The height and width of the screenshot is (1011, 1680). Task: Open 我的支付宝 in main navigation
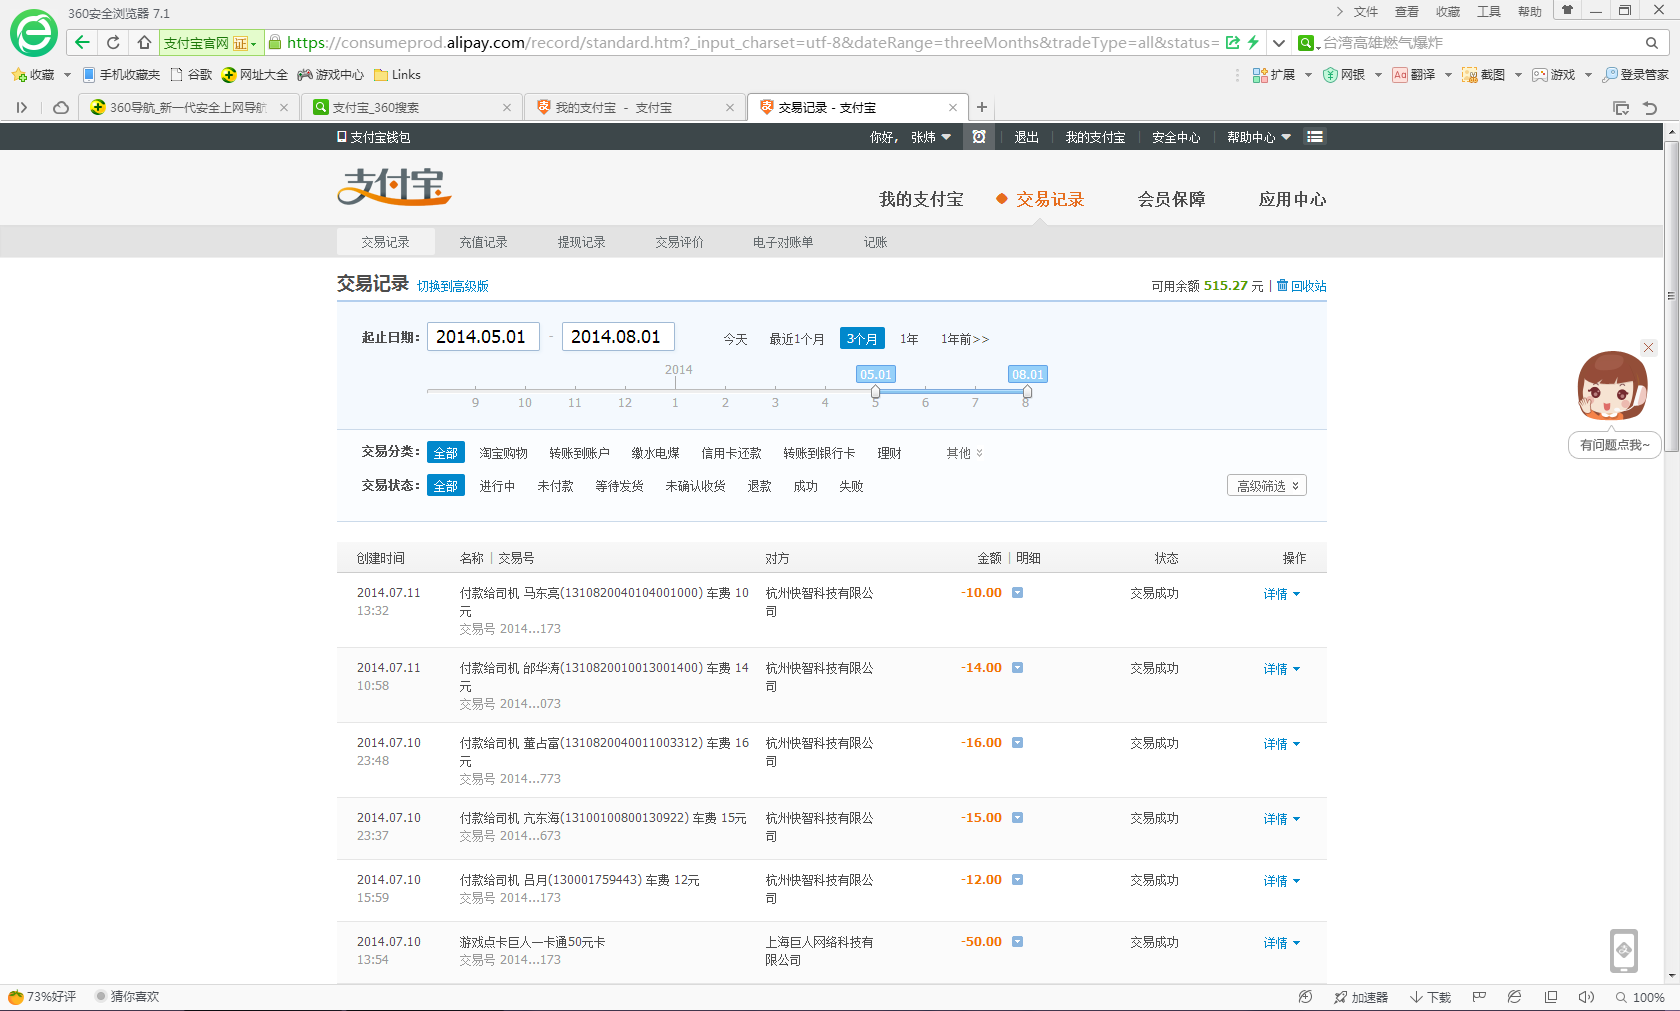point(921,199)
